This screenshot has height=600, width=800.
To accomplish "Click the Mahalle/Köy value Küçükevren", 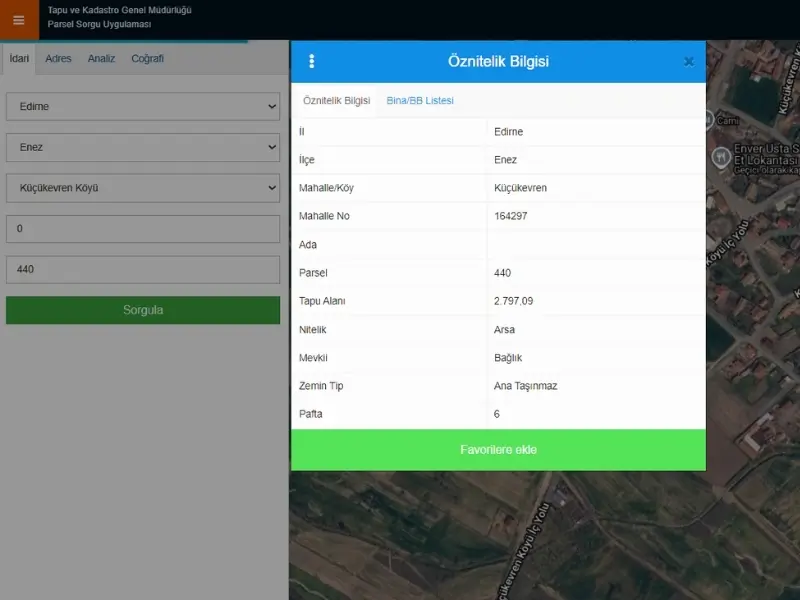I will coord(520,188).
